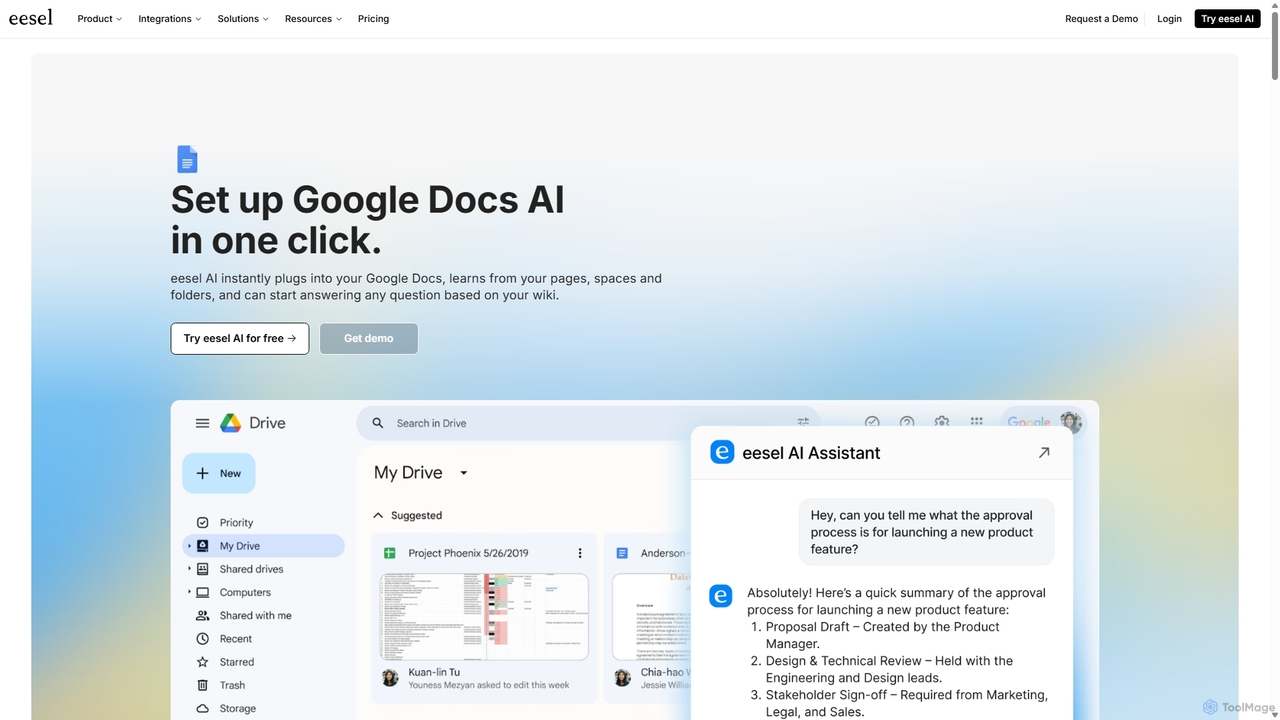Open the Google apps grid
This screenshot has width=1280, height=720.
click(x=976, y=423)
